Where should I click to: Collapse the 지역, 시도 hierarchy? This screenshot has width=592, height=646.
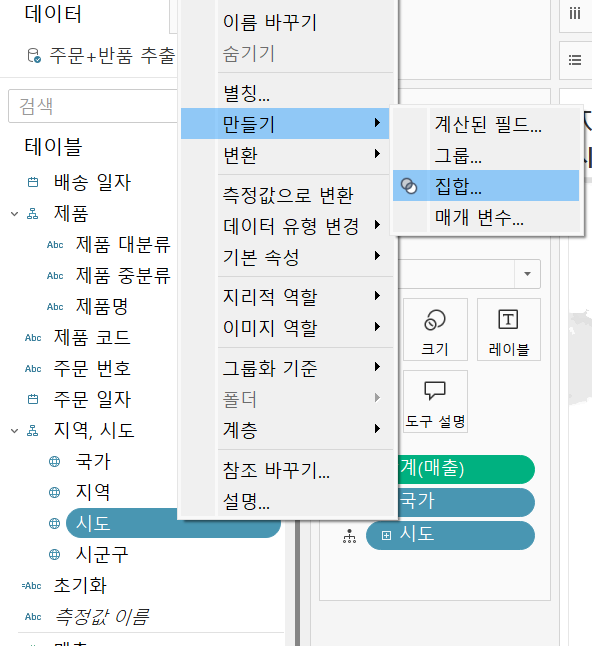pos(14,431)
